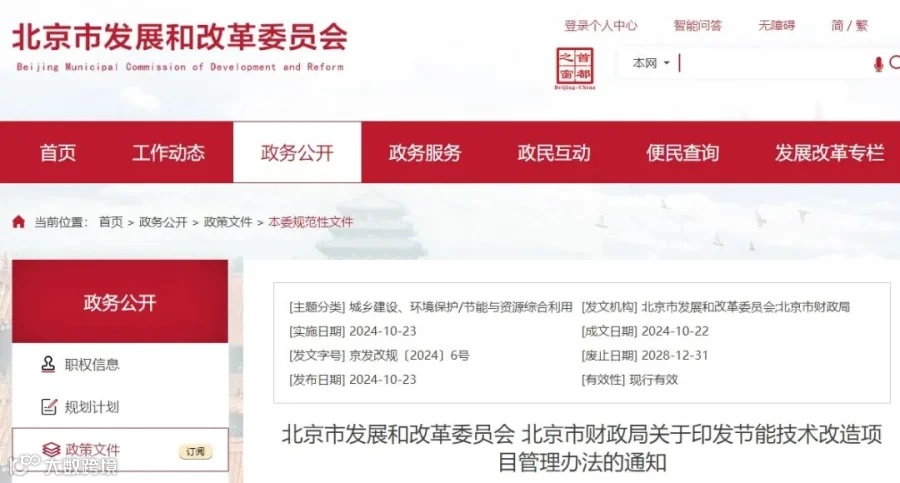Open the 便民查询 navigation tab

[682, 153]
